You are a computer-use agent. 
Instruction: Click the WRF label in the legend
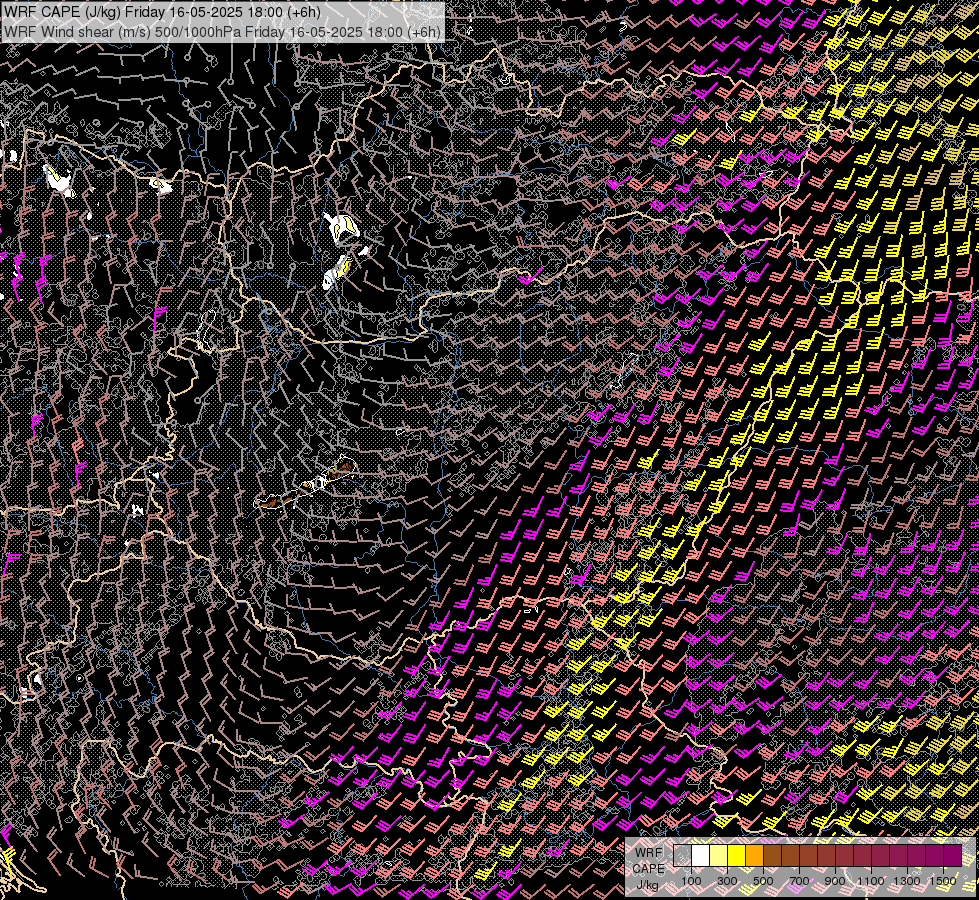tap(649, 853)
